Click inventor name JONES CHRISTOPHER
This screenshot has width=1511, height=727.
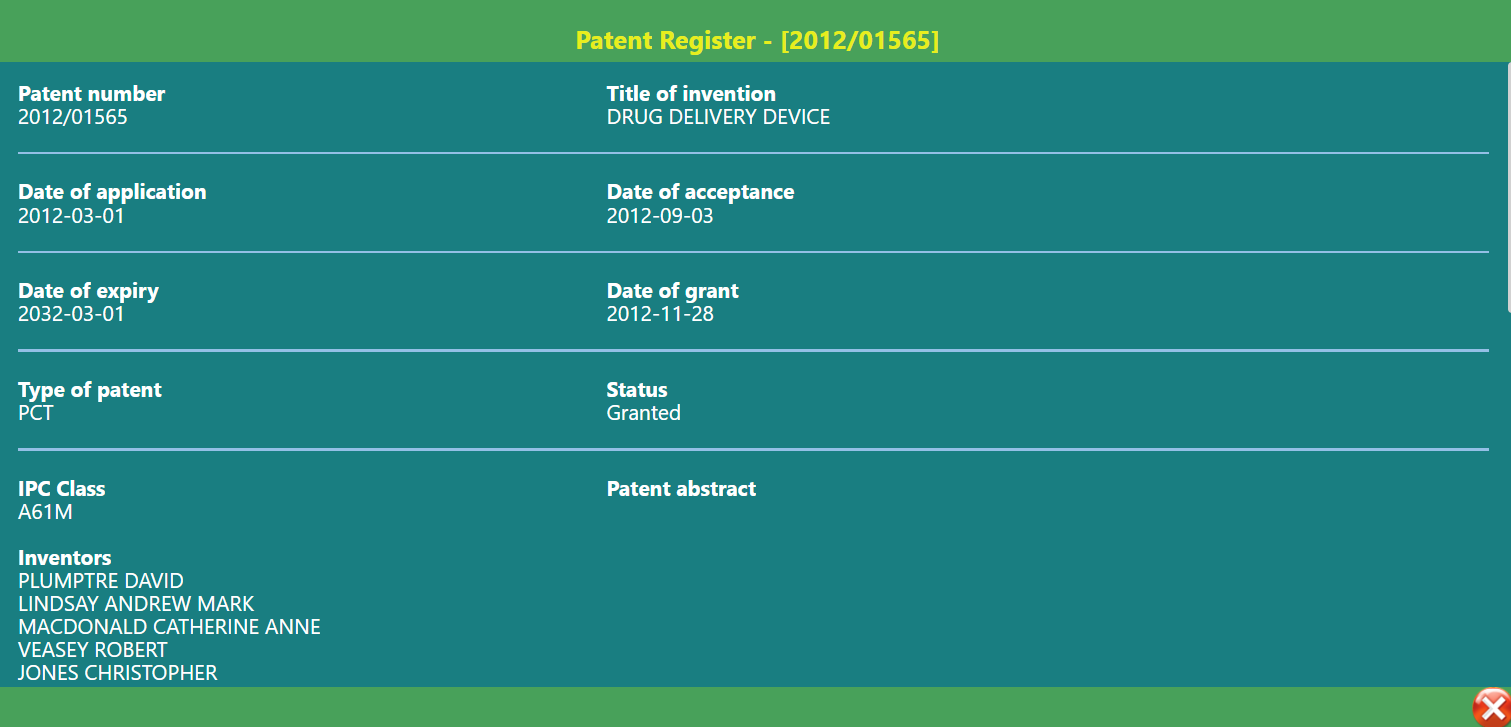[118, 672]
